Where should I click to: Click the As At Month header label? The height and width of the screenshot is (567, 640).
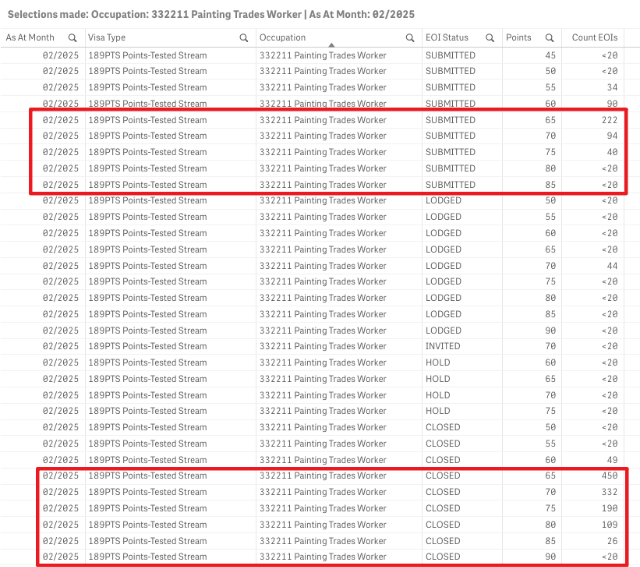pyautogui.click(x=31, y=37)
